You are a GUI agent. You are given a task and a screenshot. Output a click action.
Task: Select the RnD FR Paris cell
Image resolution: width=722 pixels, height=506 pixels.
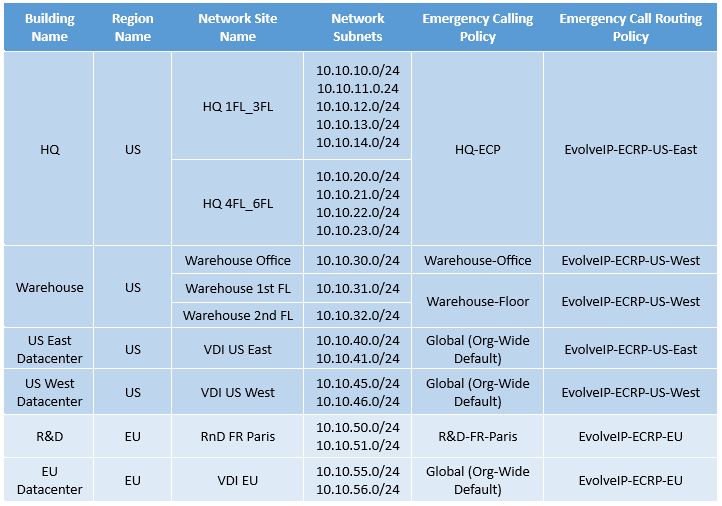point(238,436)
